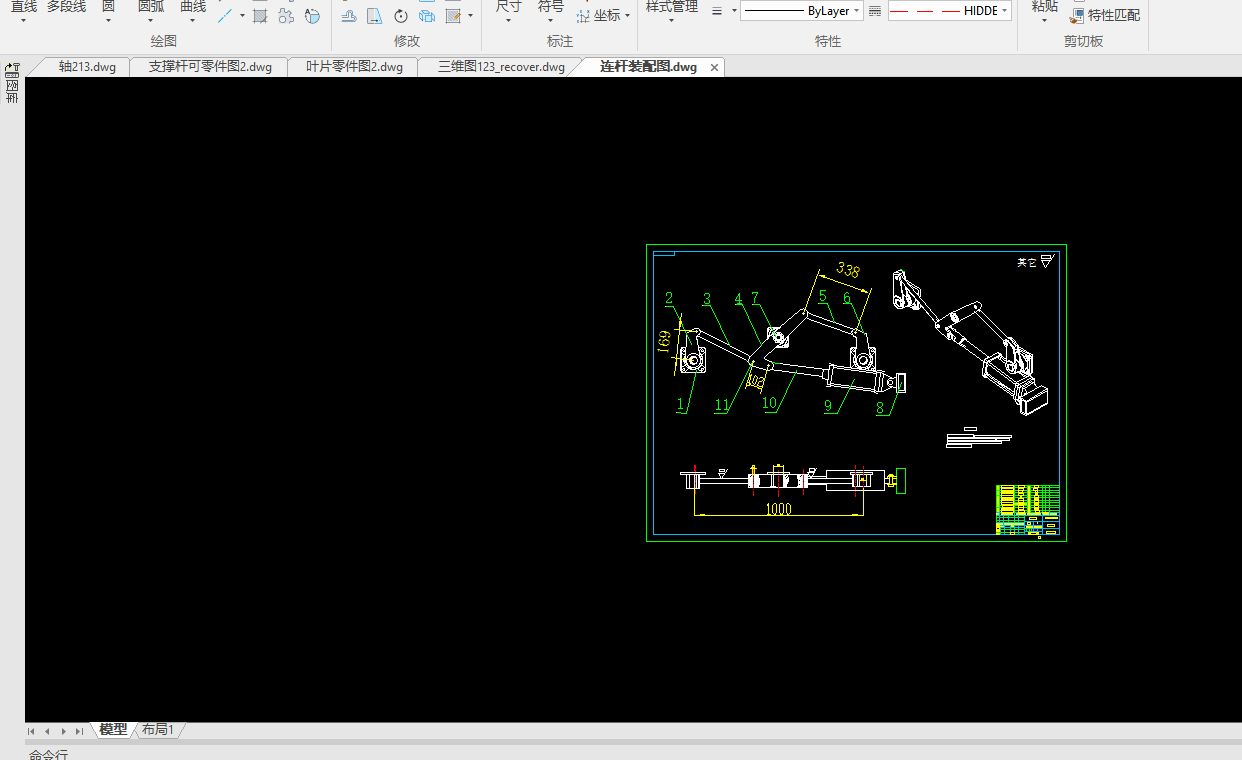The width and height of the screenshot is (1242, 760).
Task: Click the linetype icon before HIDDE box
Action: (875, 11)
